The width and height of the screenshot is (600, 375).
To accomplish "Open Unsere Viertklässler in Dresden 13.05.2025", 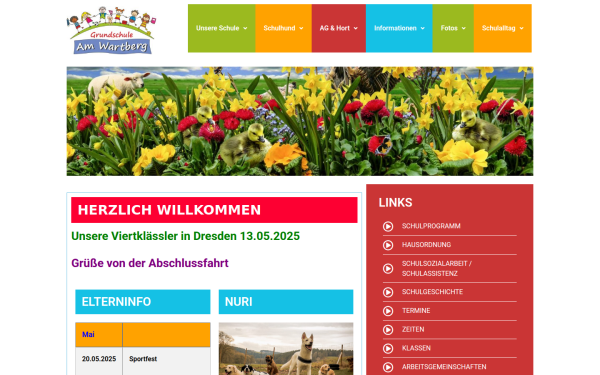I will [186, 236].
